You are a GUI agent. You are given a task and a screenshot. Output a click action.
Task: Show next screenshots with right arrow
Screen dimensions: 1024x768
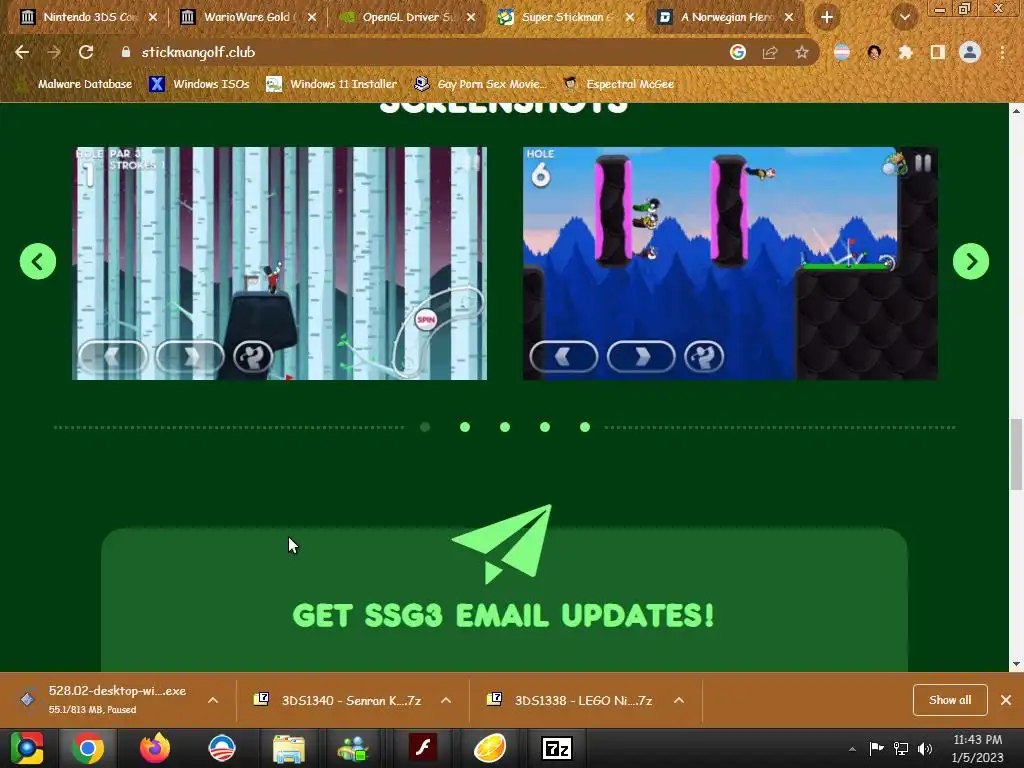(x=970, y=261)
